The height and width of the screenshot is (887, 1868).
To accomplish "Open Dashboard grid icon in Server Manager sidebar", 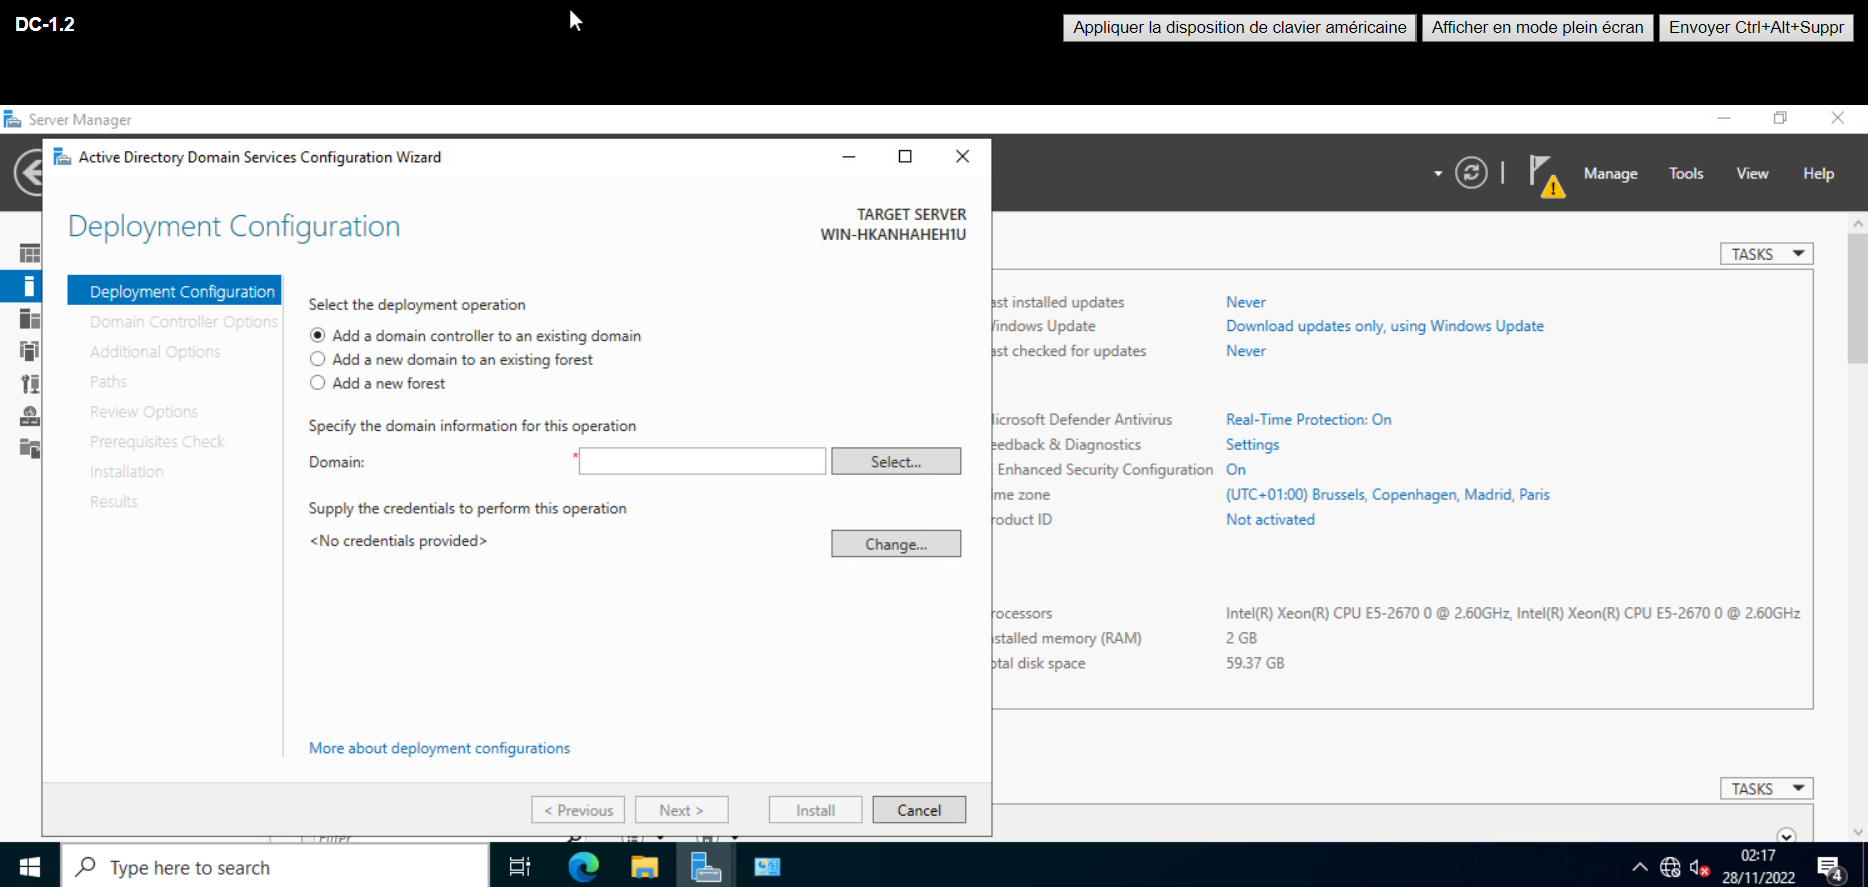I will click(x=30, y=254).
